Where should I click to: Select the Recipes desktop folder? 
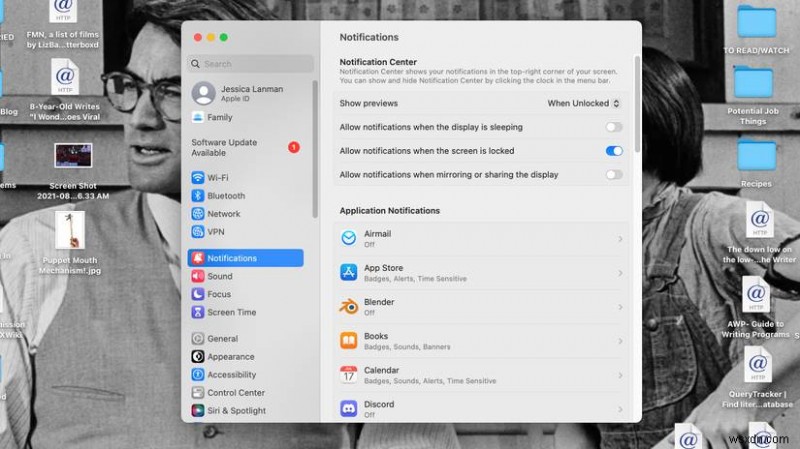pyautogui.click(x=757, y=155)
